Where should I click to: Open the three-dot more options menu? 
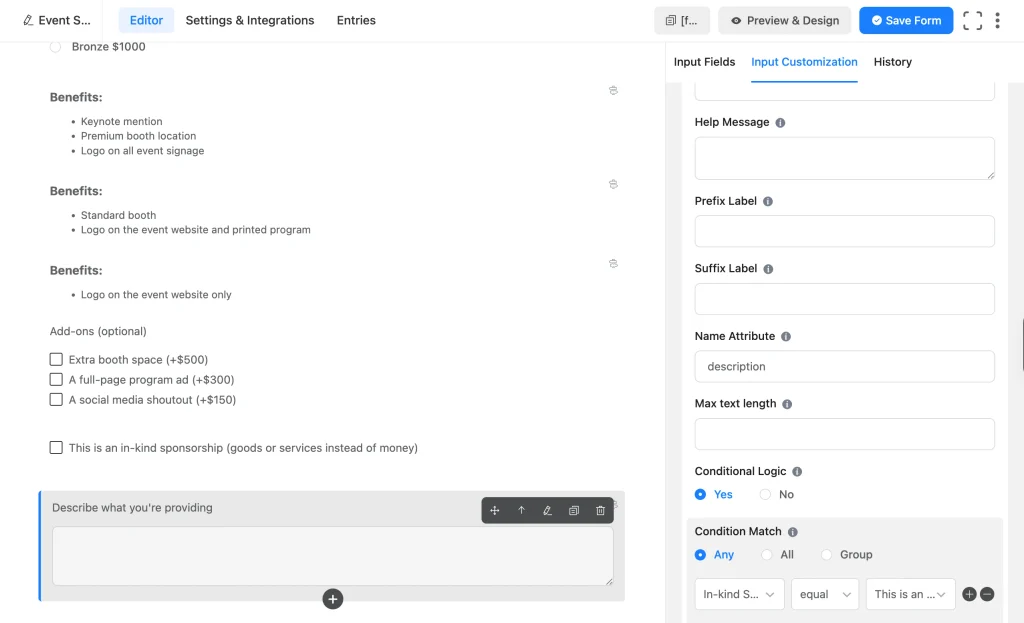pos(997,20)
